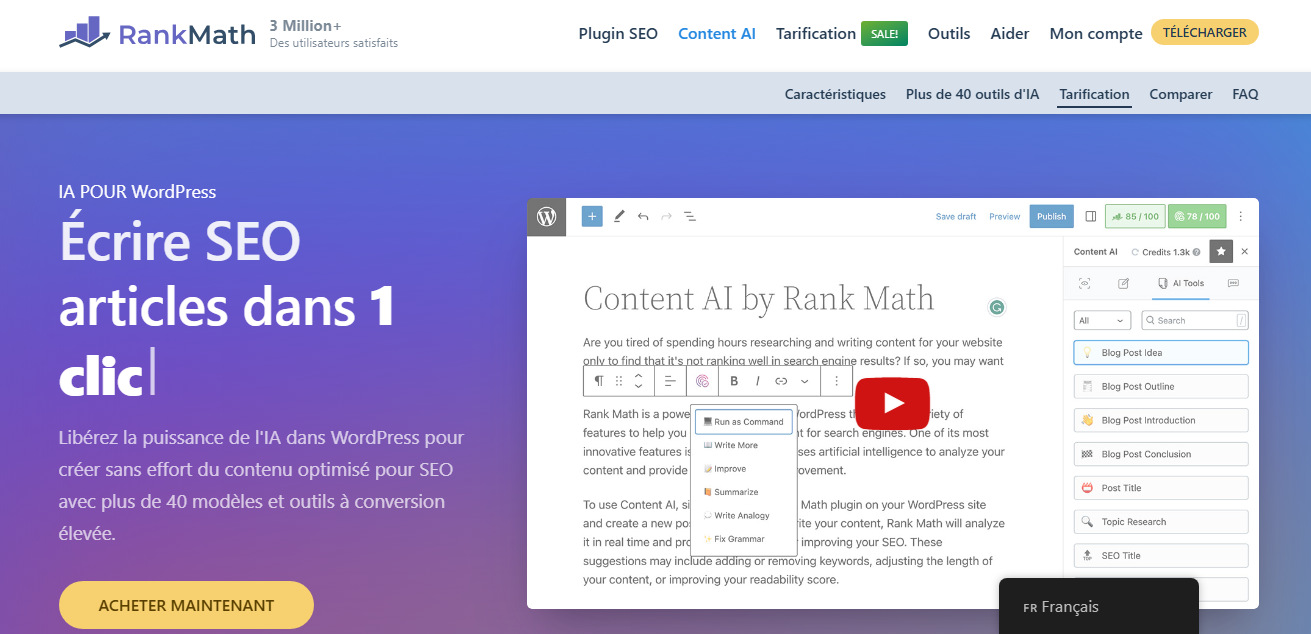Open the document overview list icon
Image resolution: width=1311 pixels, height=634 pixels.
tap(690, 216)
